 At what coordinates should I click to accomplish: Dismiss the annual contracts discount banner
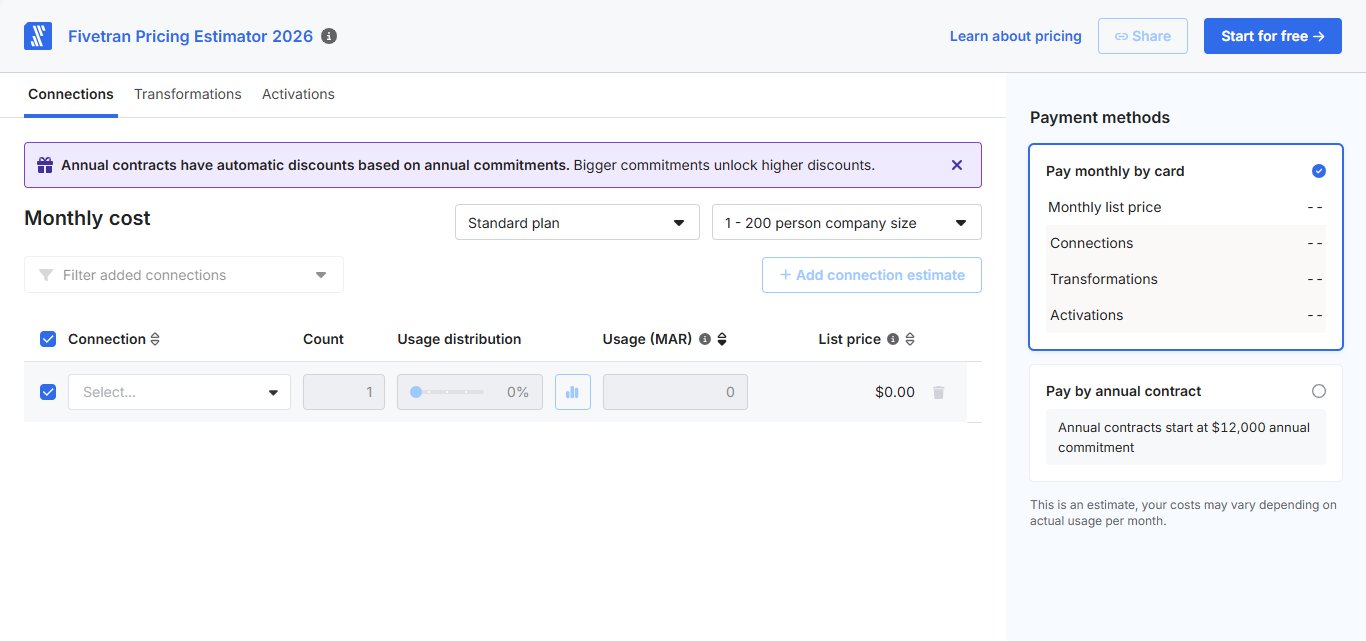[x=957, y=165]
